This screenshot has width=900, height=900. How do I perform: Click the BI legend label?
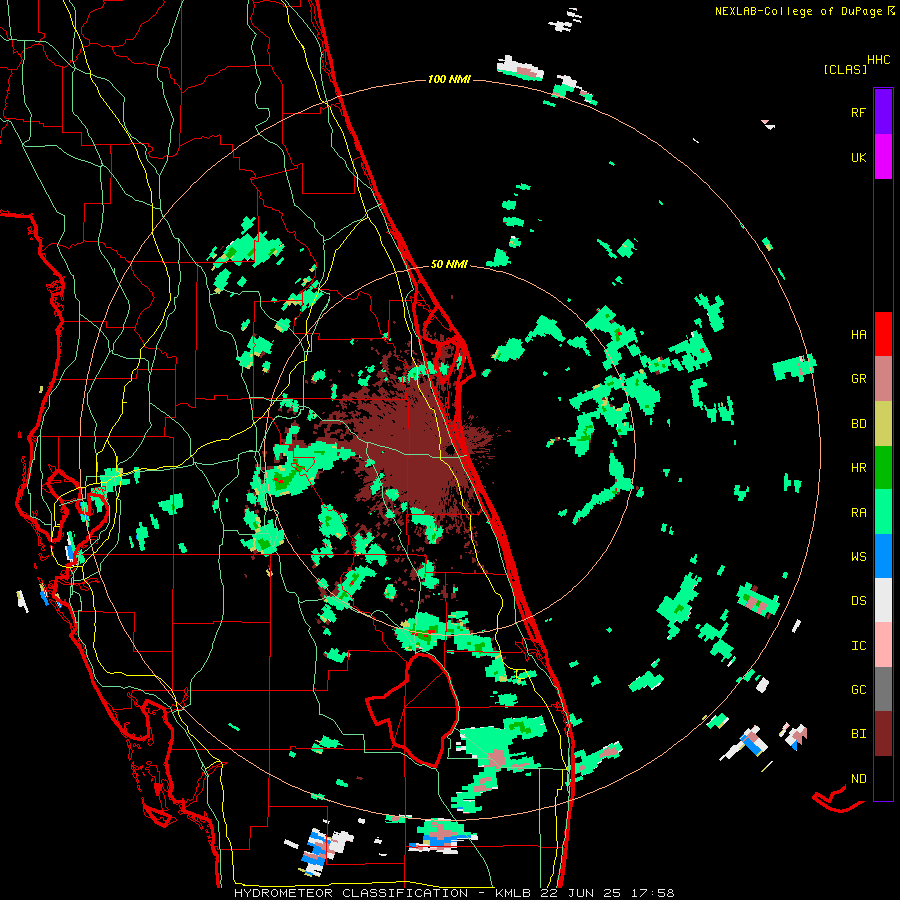858,734
